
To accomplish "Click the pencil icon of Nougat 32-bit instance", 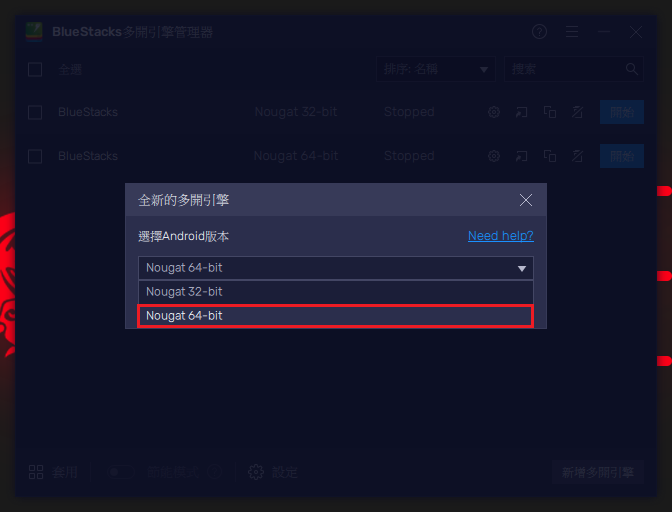I will pyautogui.click(x=578, y=112).
